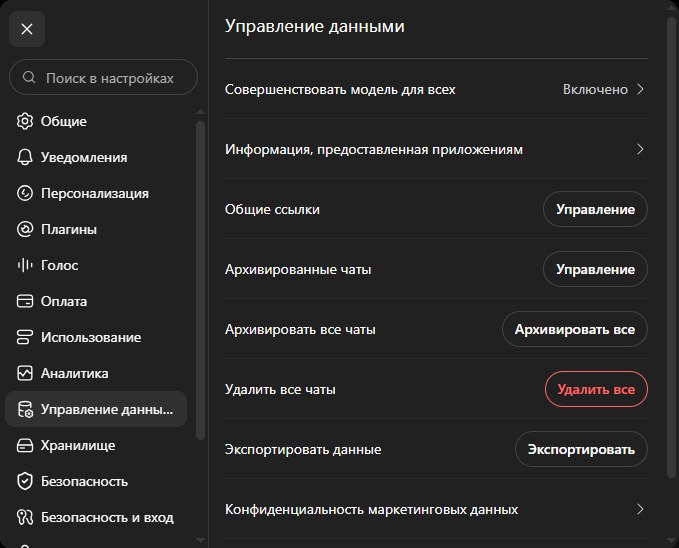The height and width of the screenshot is (548, 679).
Task: Click the 'Архивировать все' button
Action: pos(575,329)
